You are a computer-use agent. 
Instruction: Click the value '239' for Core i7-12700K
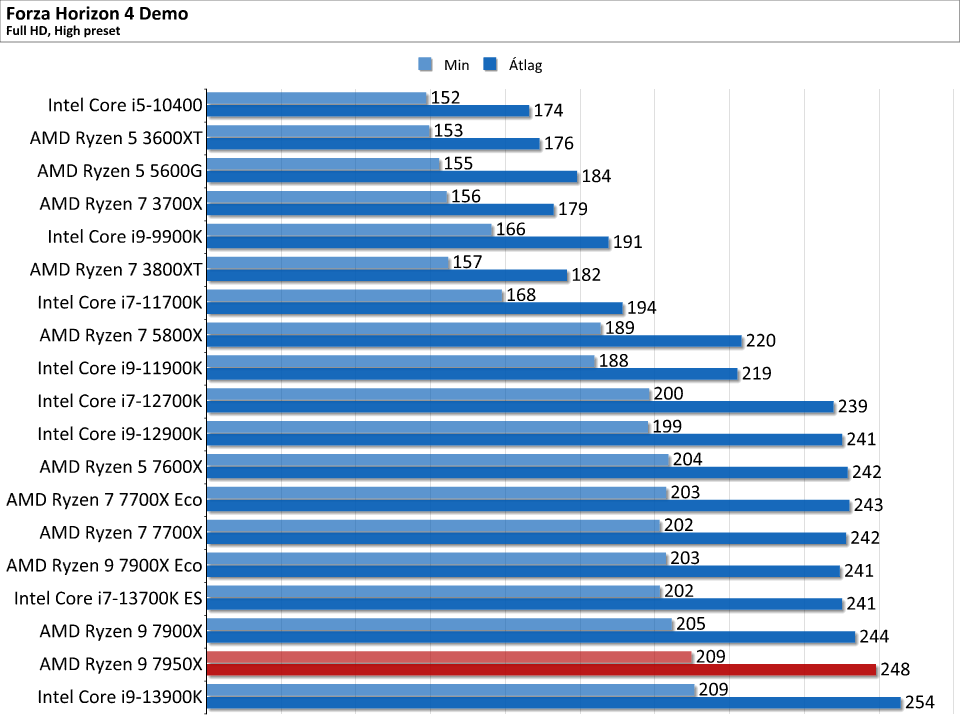[853, 407]
